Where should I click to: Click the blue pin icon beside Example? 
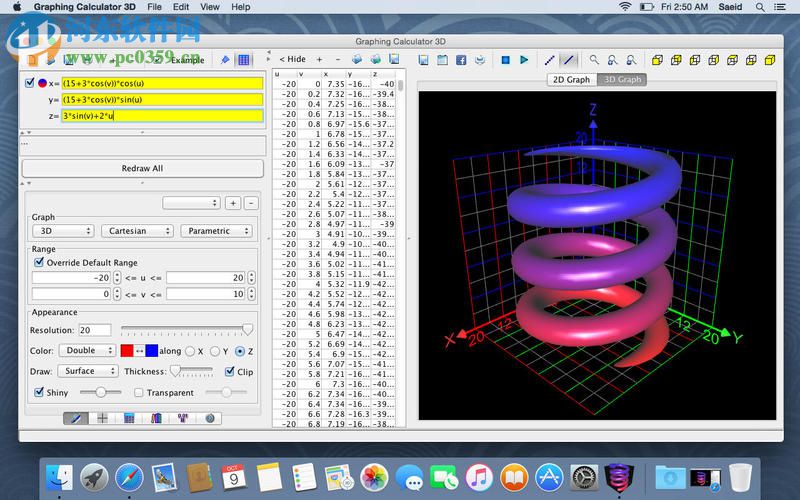pos(224,60)
